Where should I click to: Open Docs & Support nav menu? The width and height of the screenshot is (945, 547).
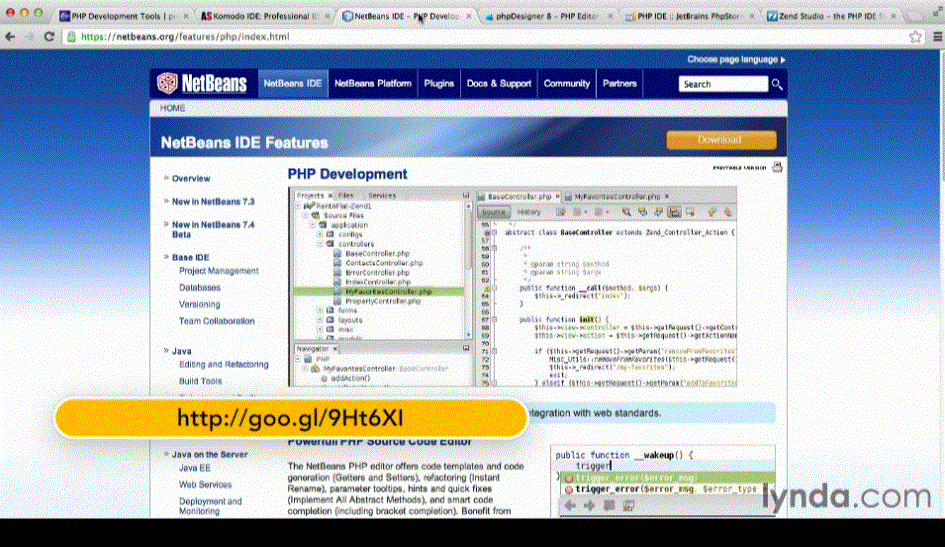tap(499, 84)
